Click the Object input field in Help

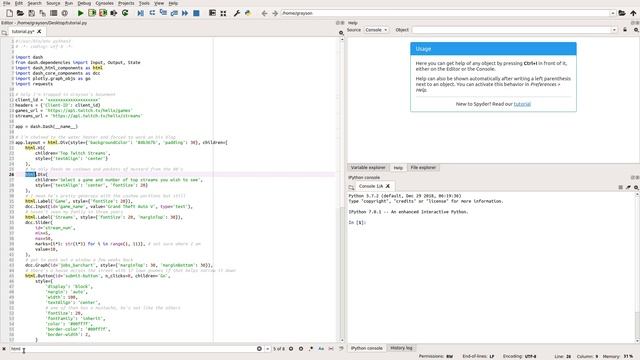[511, 30]
